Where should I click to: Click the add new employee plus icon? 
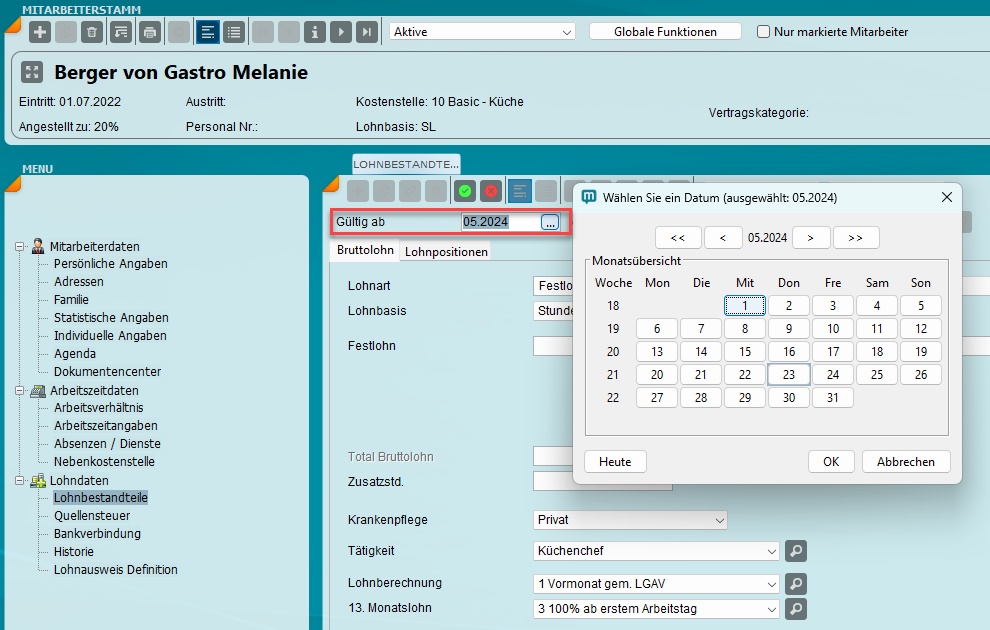[x=40, y=32]
